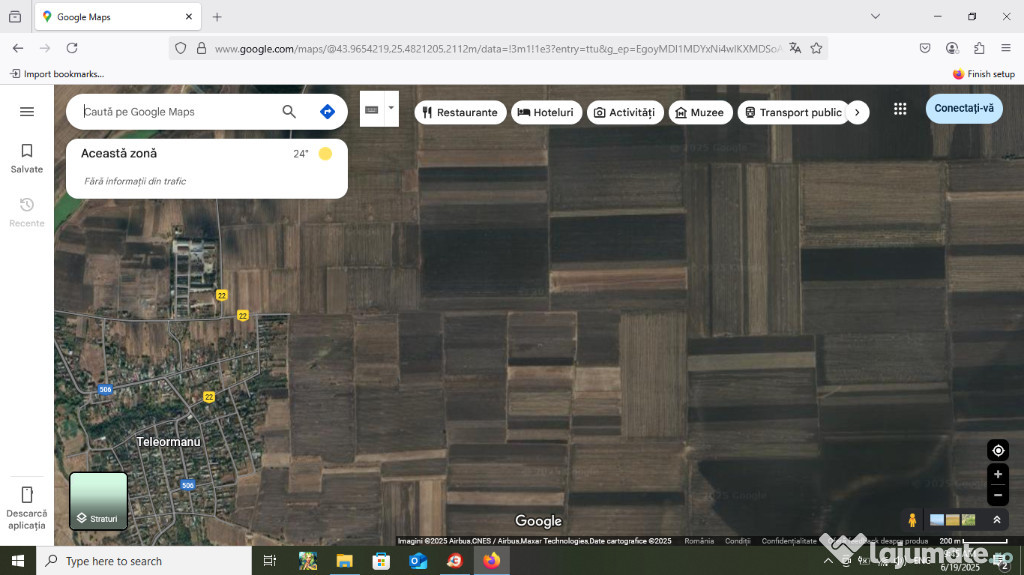The image size is (1024, 575).
Task: Open File Explorer from taskbar
Action: tap(344, 561)
